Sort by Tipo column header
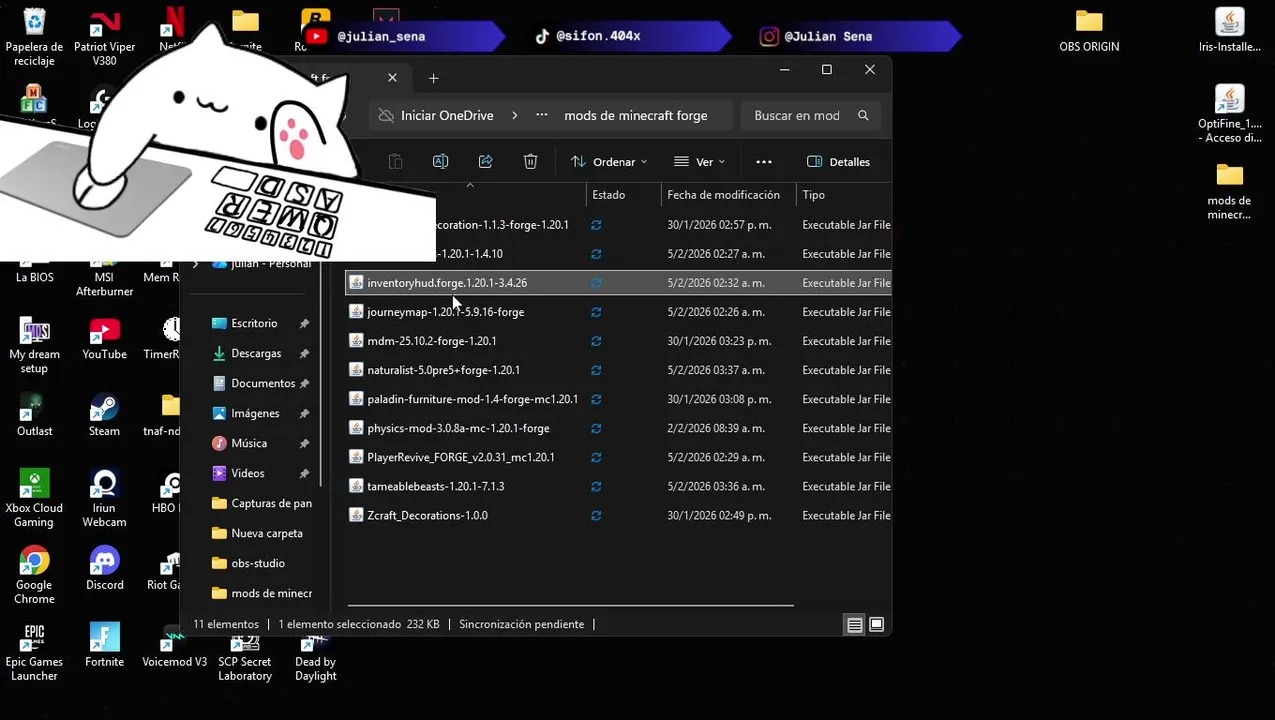The height and width of the screenshot is (720, 1275). click(844, 195)
